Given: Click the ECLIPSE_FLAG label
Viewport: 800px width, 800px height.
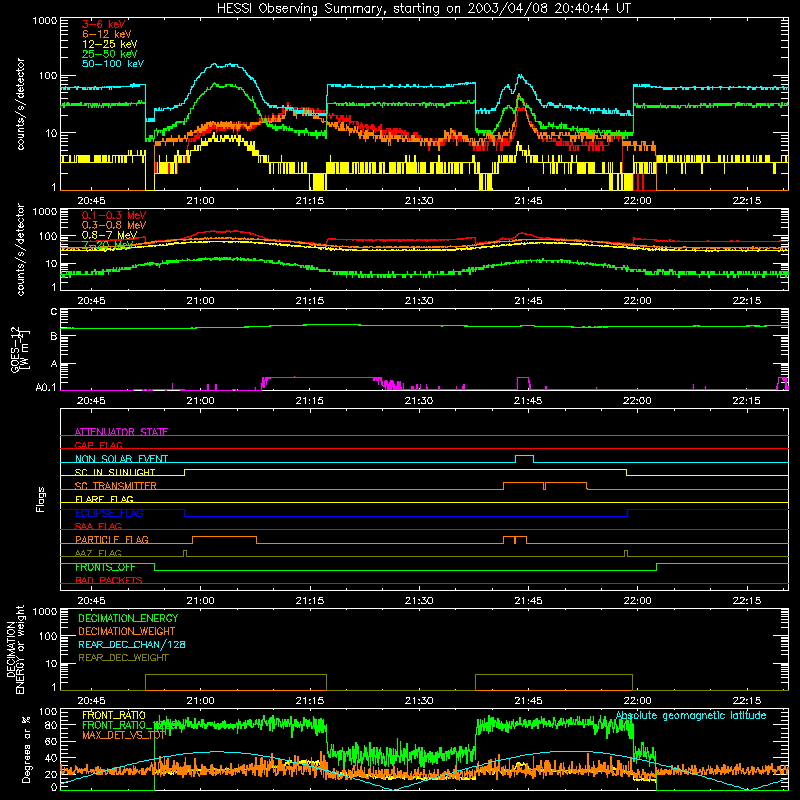Looking at the screenshot, I should coord(109,513).
